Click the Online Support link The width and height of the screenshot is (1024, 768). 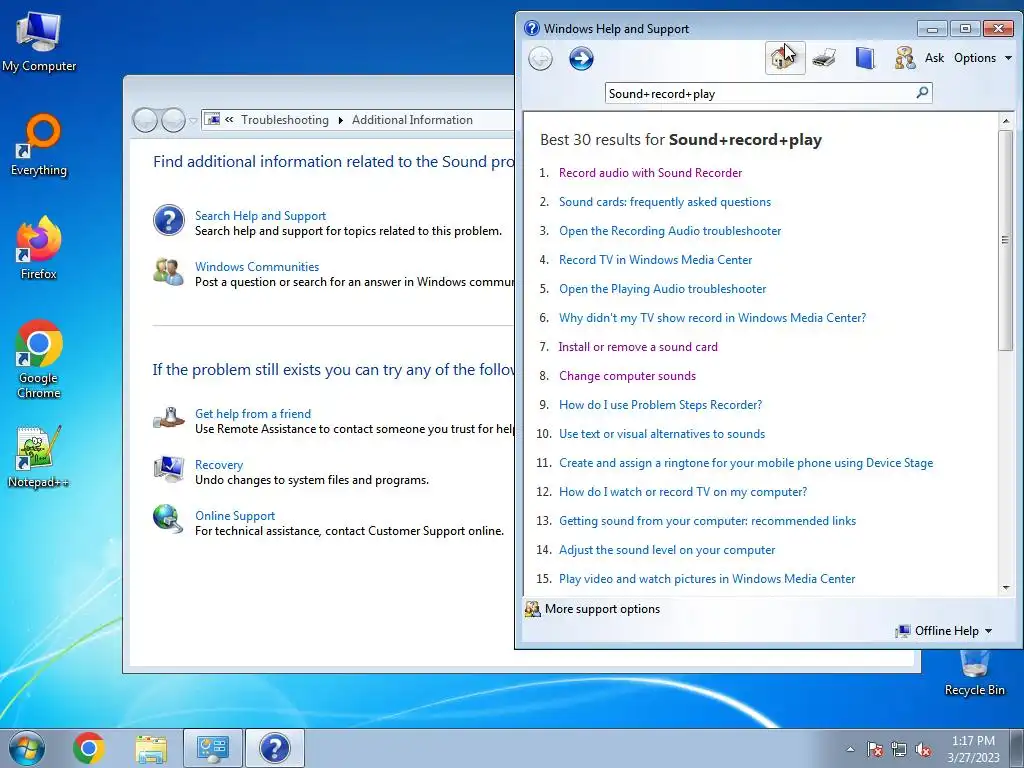tap(235, 516)
